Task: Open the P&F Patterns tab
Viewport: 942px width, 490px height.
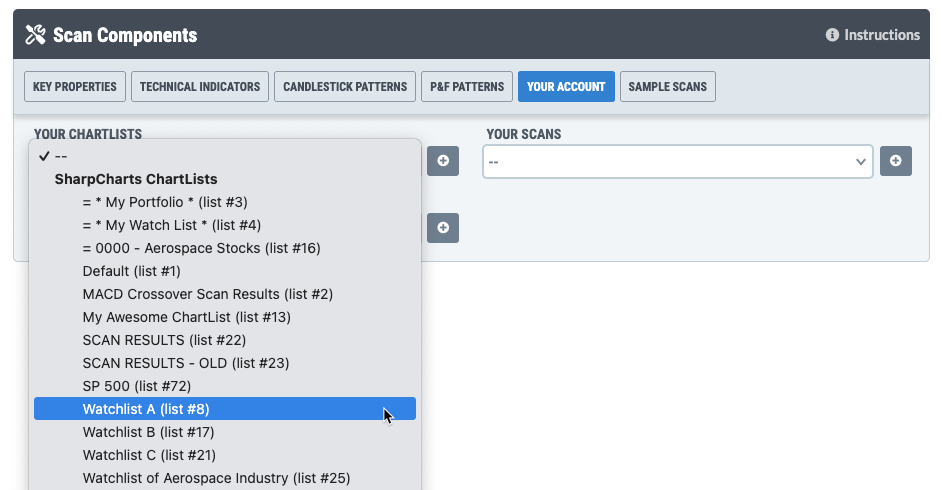Action: click(467, 87)
